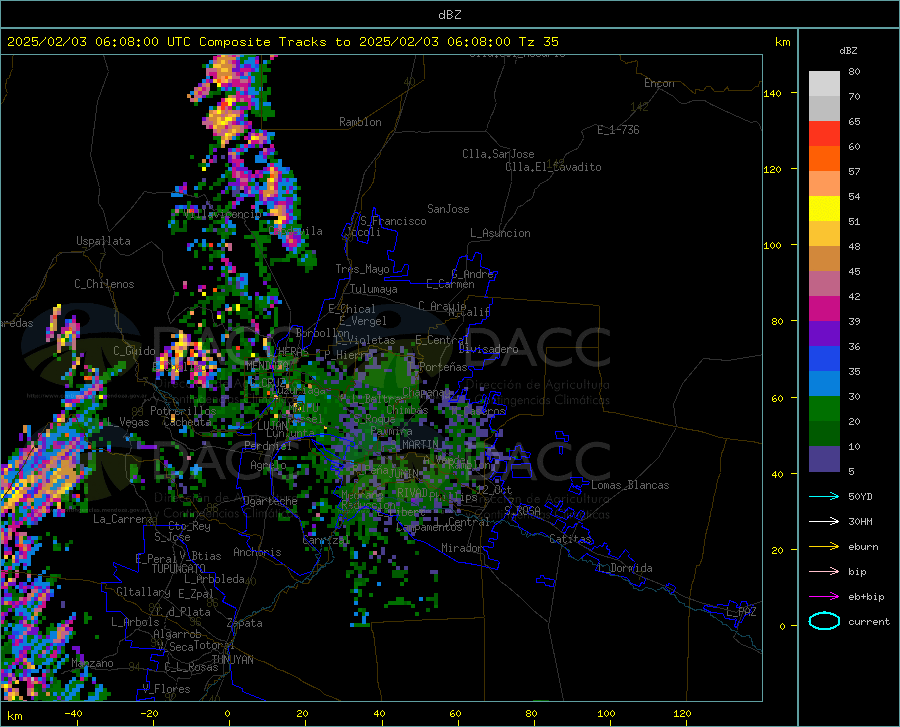
Task: Select the bright yellow 51-54 dBZ swatch
Action: (824, 209)
